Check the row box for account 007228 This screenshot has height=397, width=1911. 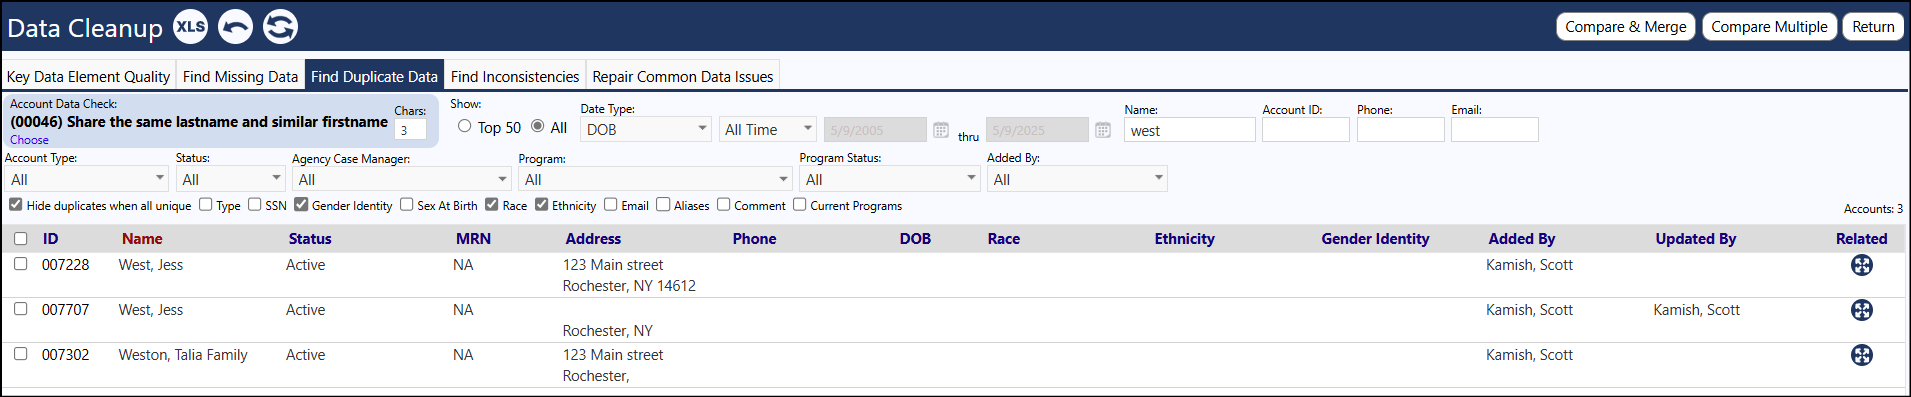coord(21,264)
